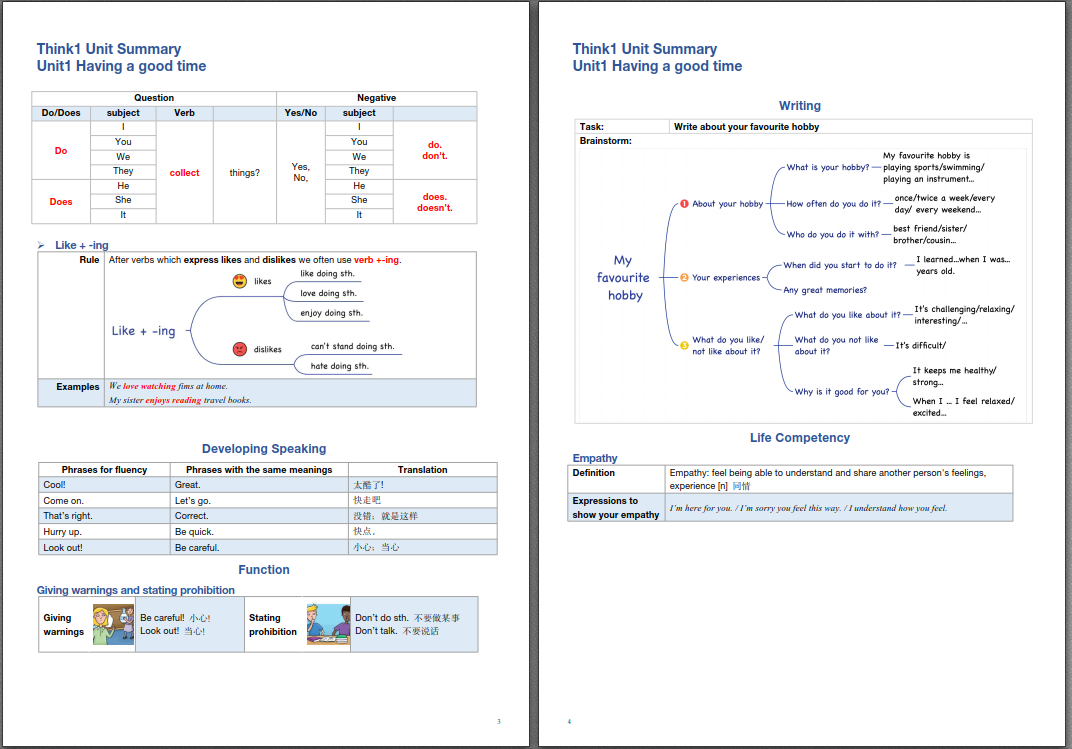1072x749 pixels.
Task: Click the orange number 2 circle by "Your experiences"
Action: click(x=684, y=278)
